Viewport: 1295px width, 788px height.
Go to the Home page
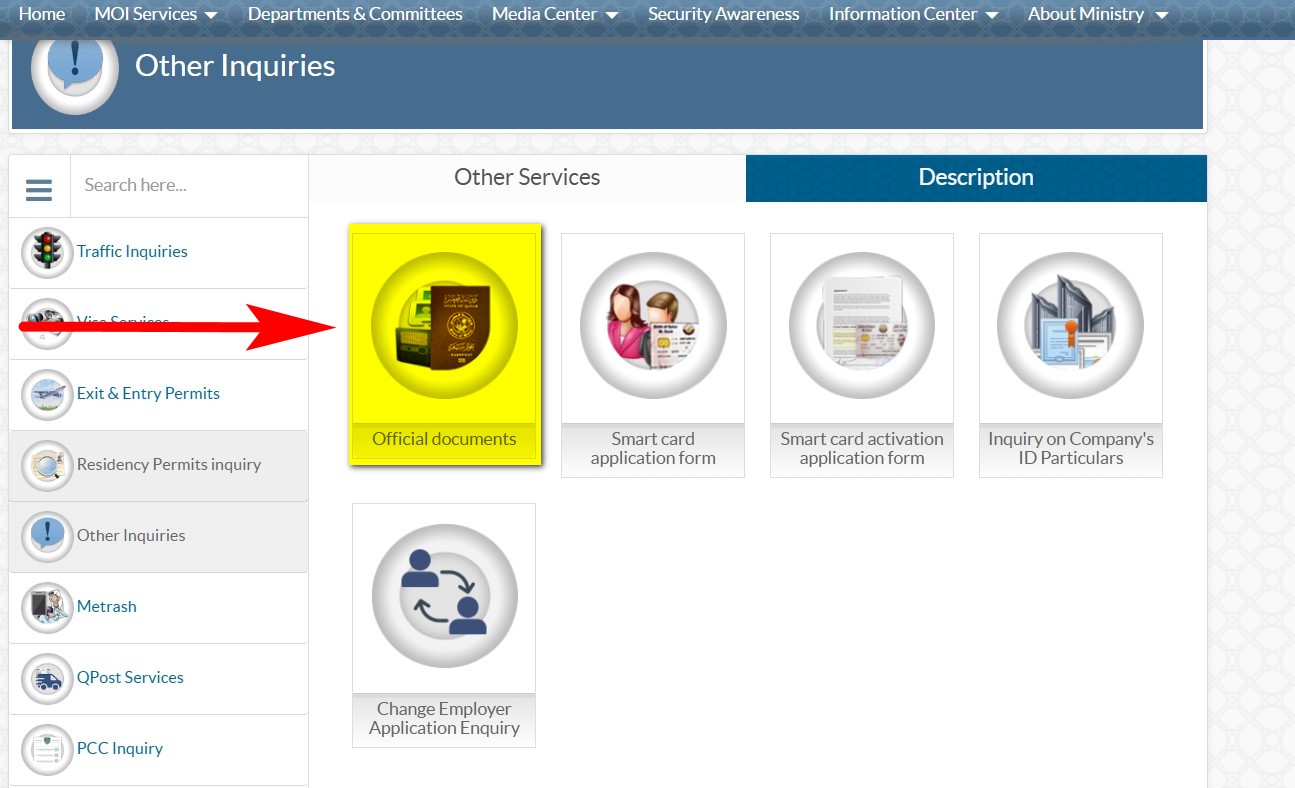pos(42,14)
